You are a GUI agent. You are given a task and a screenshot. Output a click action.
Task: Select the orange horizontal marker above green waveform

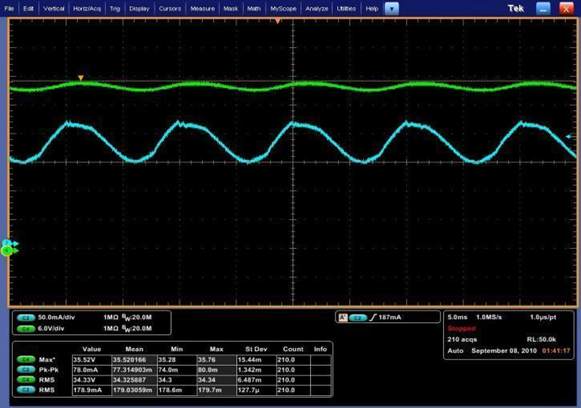pos(80,78)
